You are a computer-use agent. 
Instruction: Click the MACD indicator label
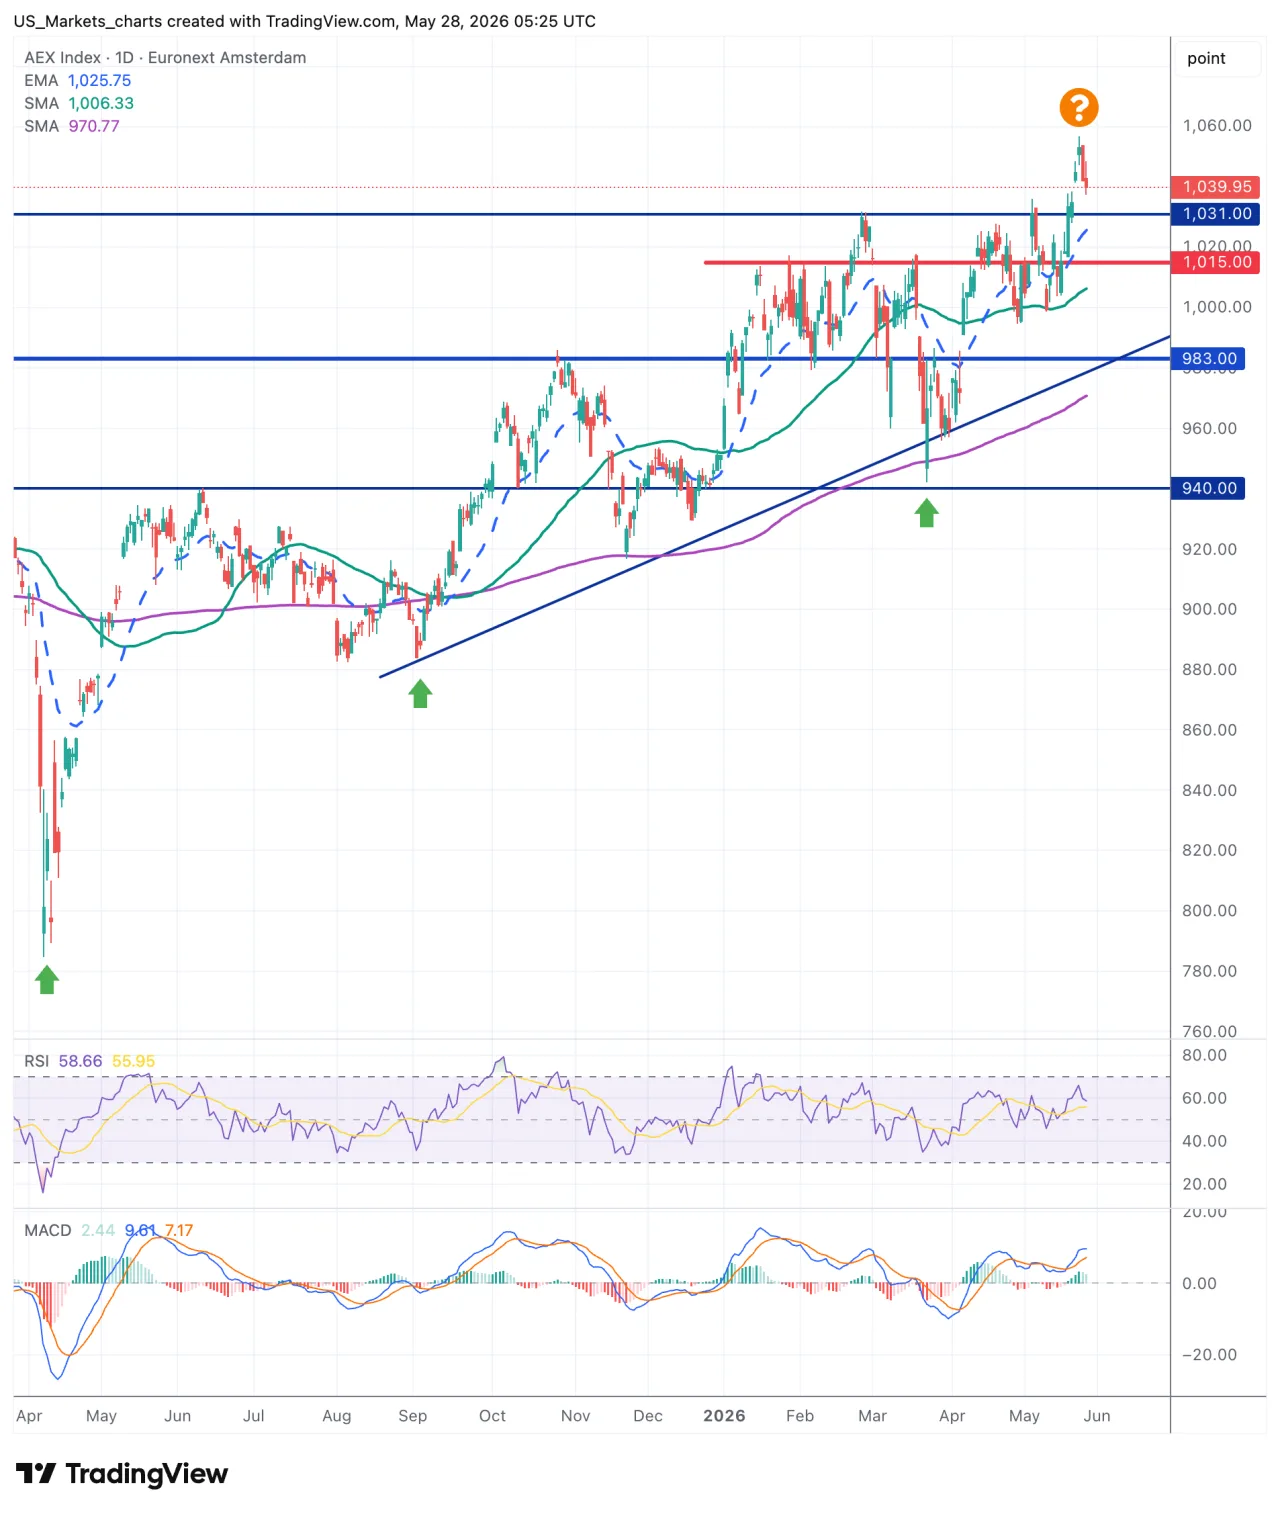[48, 1230]
